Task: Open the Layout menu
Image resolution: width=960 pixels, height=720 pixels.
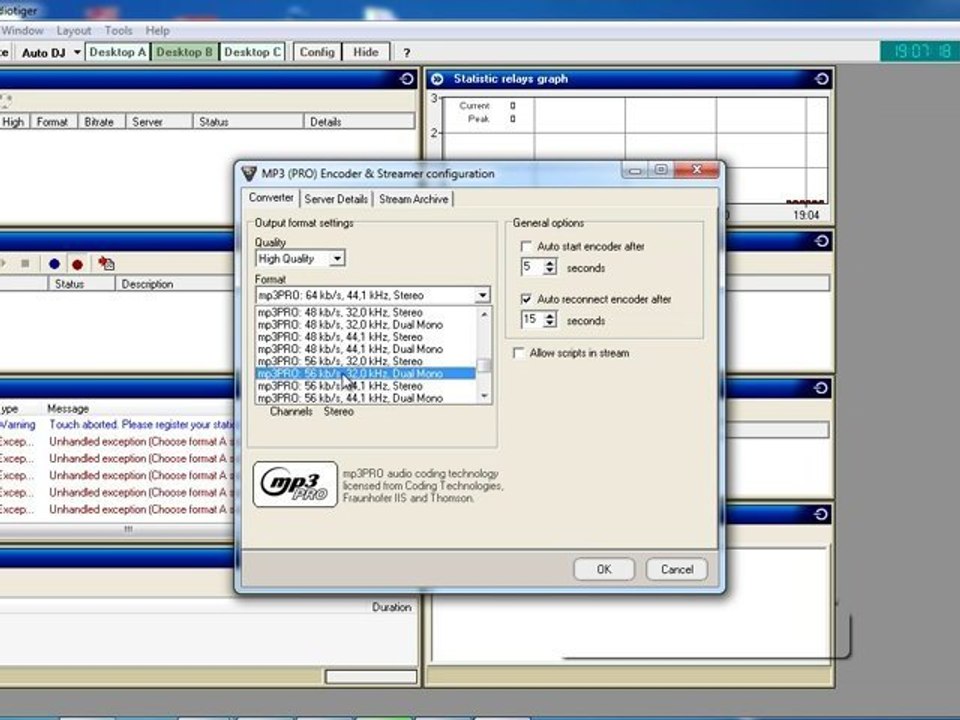Action: (x=73, y=31)
